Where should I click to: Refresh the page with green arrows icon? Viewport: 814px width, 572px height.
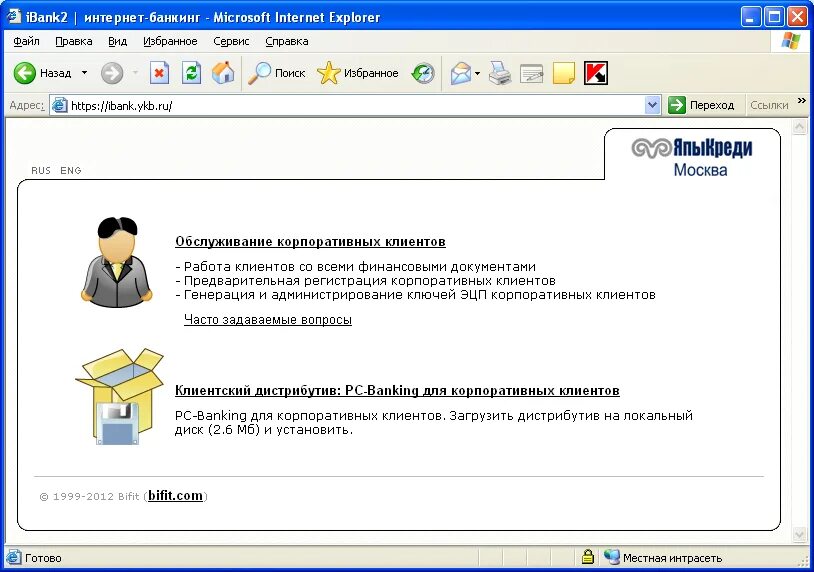click(191, 73)
